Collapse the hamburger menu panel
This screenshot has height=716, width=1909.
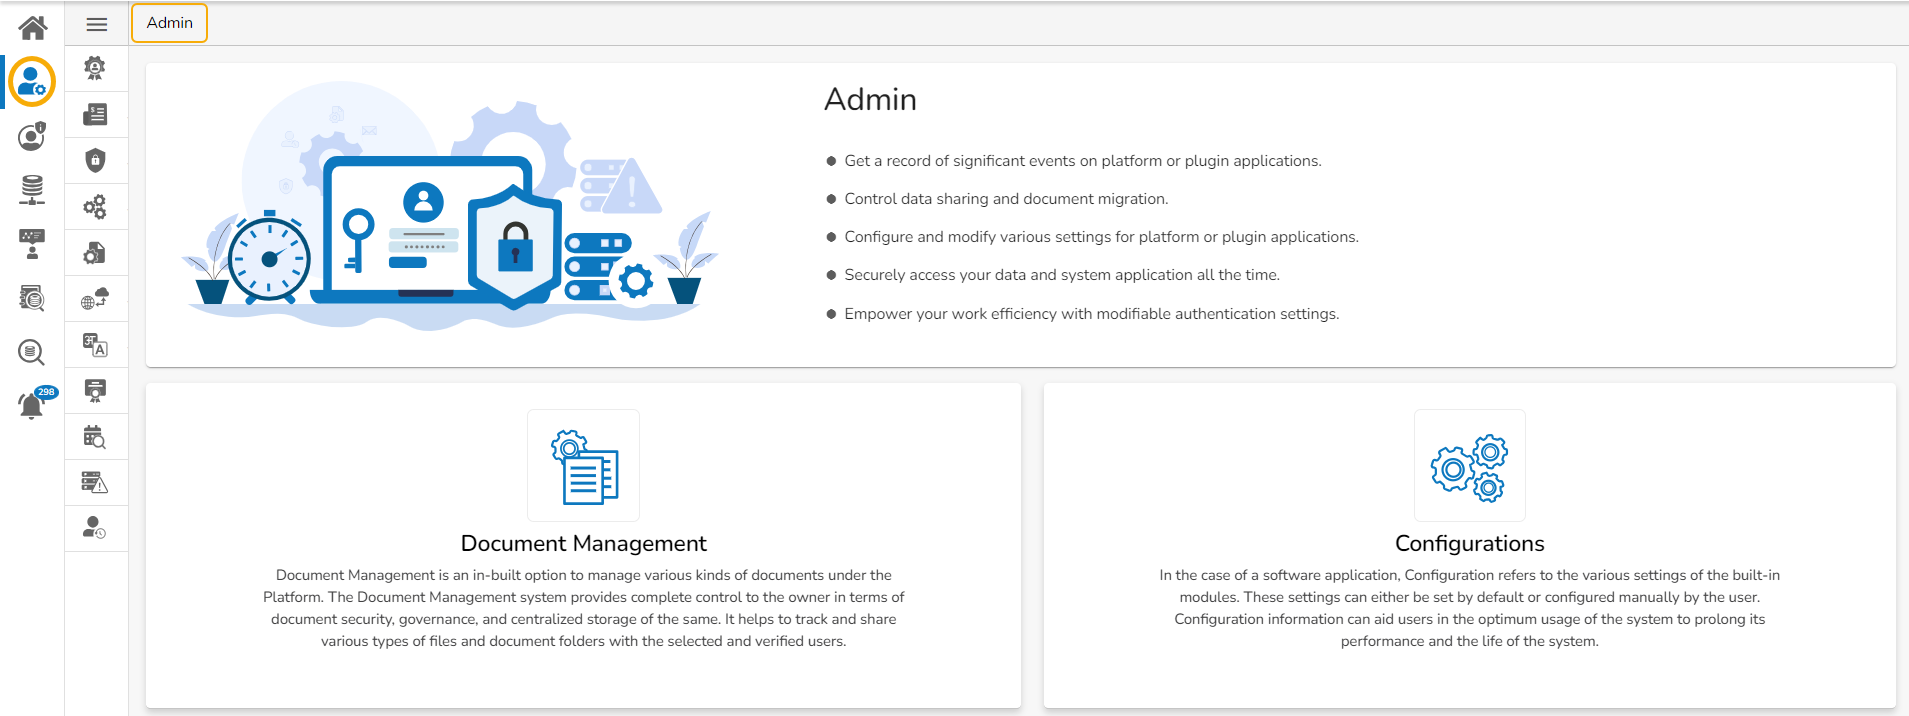click(97, 24)
